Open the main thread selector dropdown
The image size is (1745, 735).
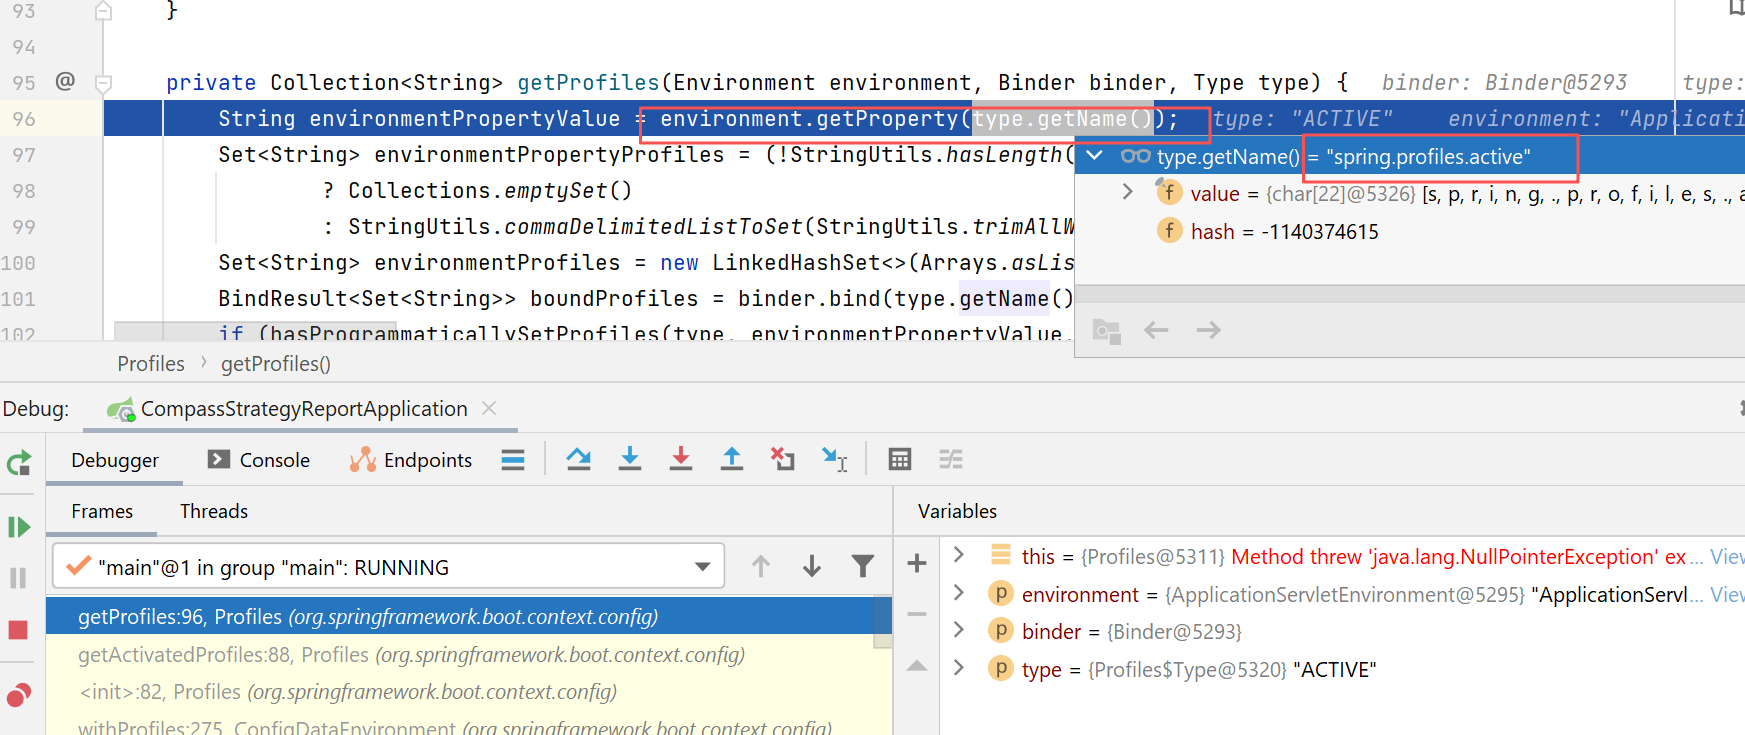tap(702, 567)
